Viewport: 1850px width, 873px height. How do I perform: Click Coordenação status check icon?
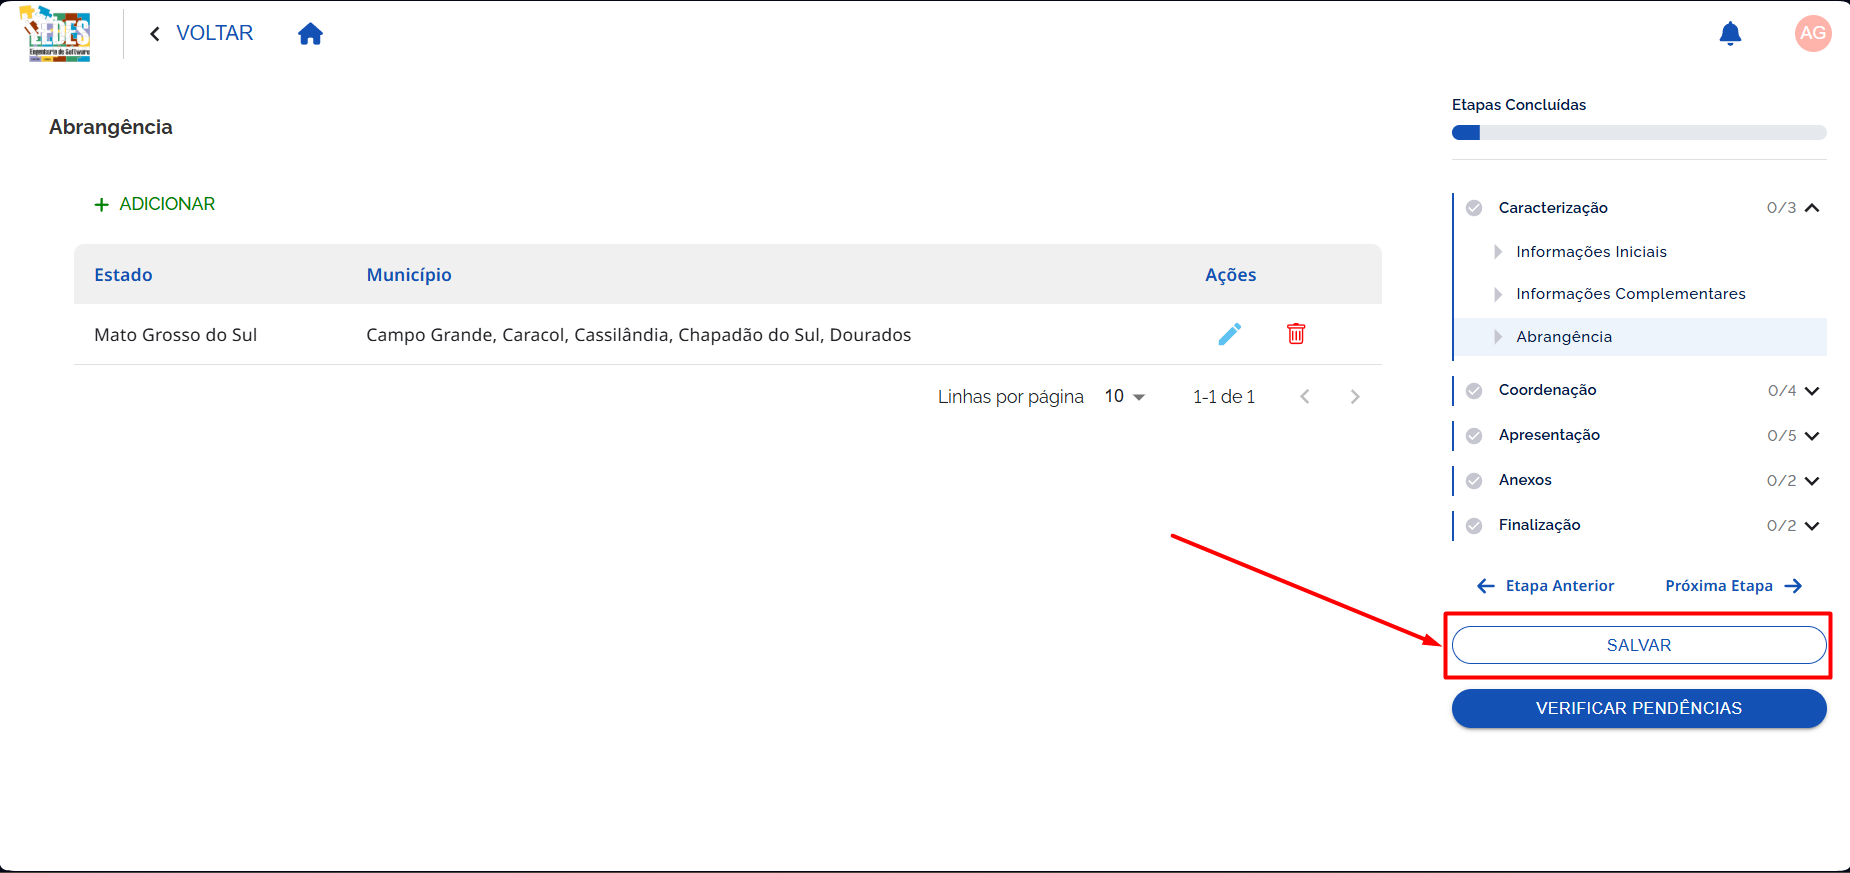click(x=1474, y=391)
